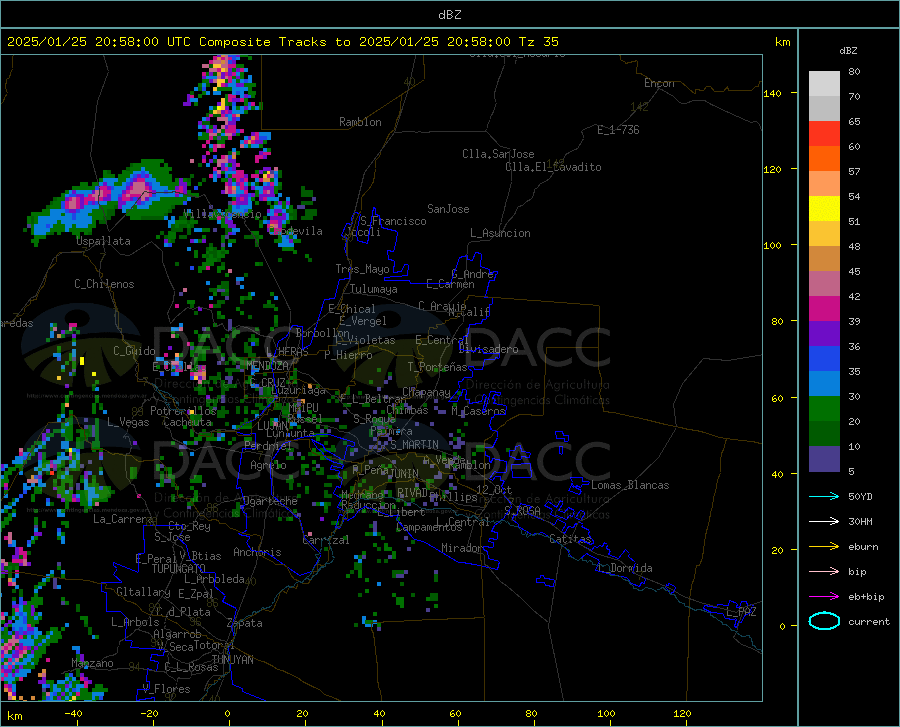Click the Zapata label

(245, 623)
